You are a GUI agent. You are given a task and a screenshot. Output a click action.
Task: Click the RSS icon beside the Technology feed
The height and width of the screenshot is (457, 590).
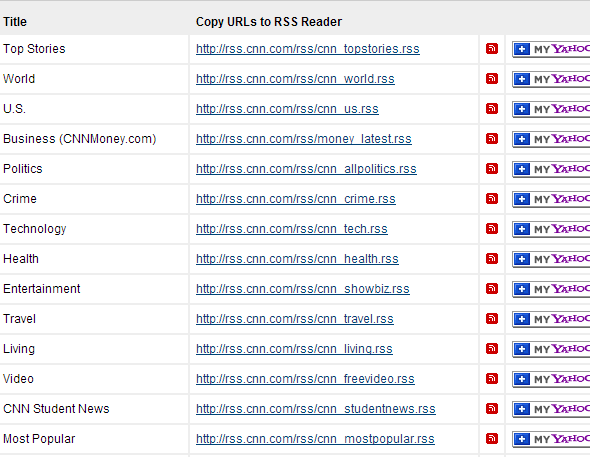coord(492,229)
